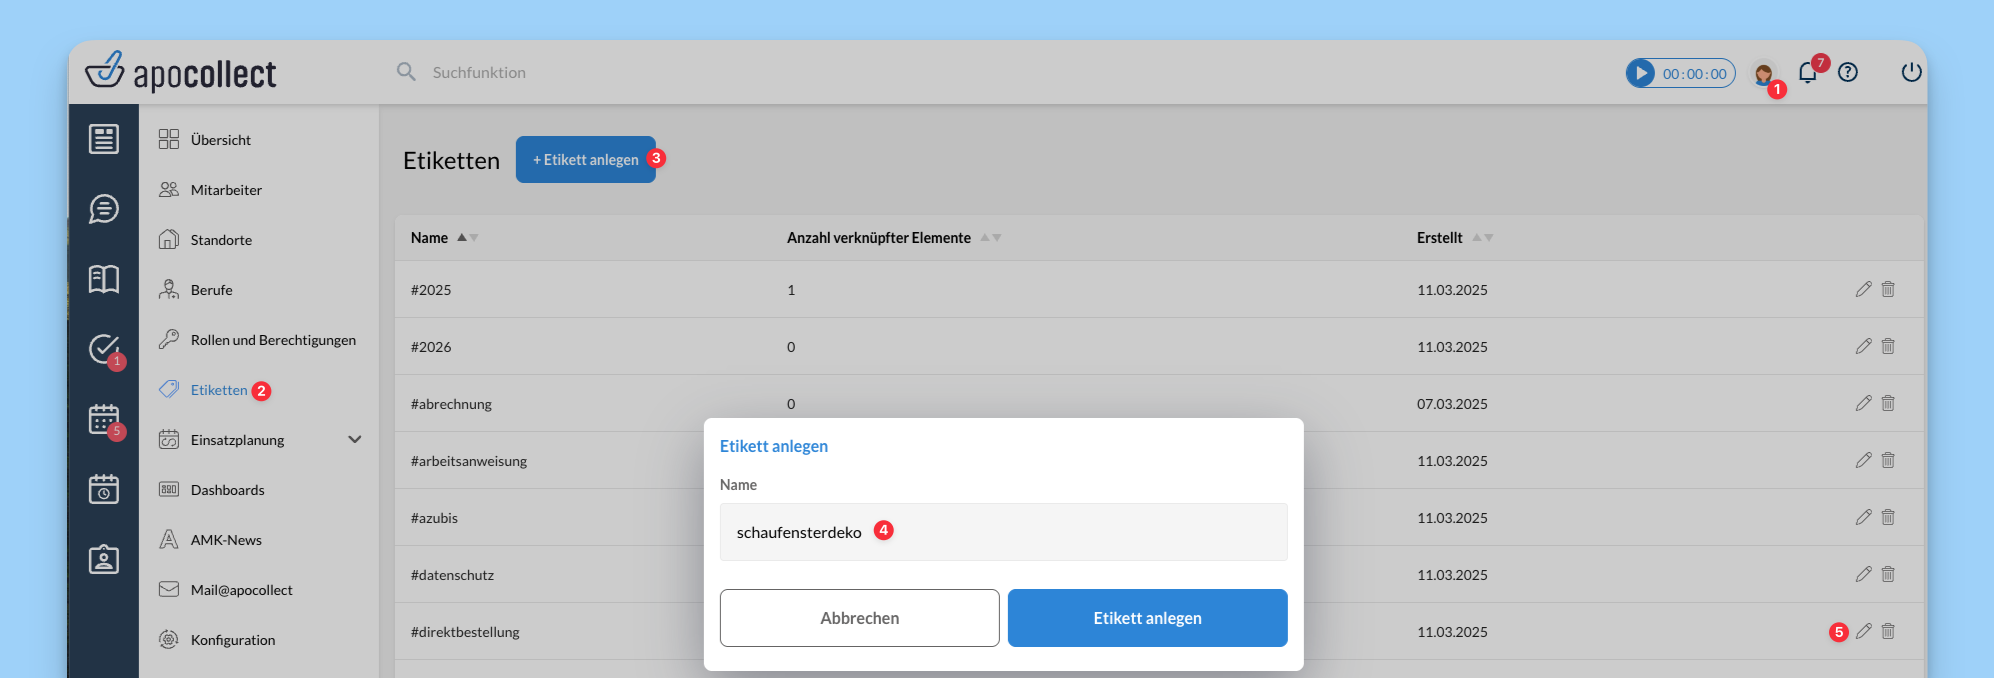
Task: Click the Abbrechen button in dialog
Action: [859, 618]
